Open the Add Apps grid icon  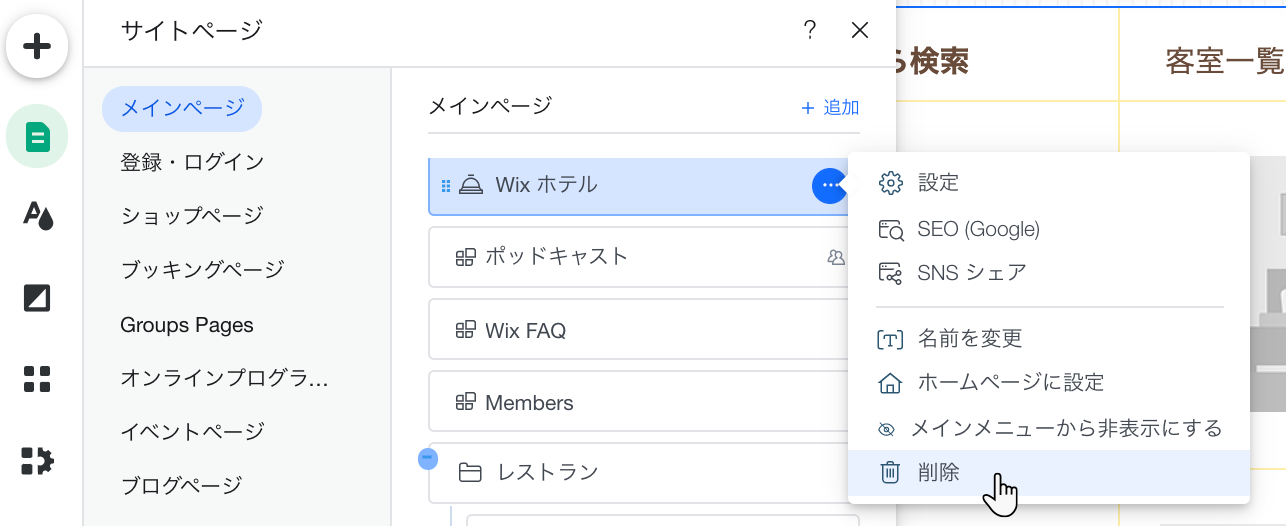coord(37,380)
